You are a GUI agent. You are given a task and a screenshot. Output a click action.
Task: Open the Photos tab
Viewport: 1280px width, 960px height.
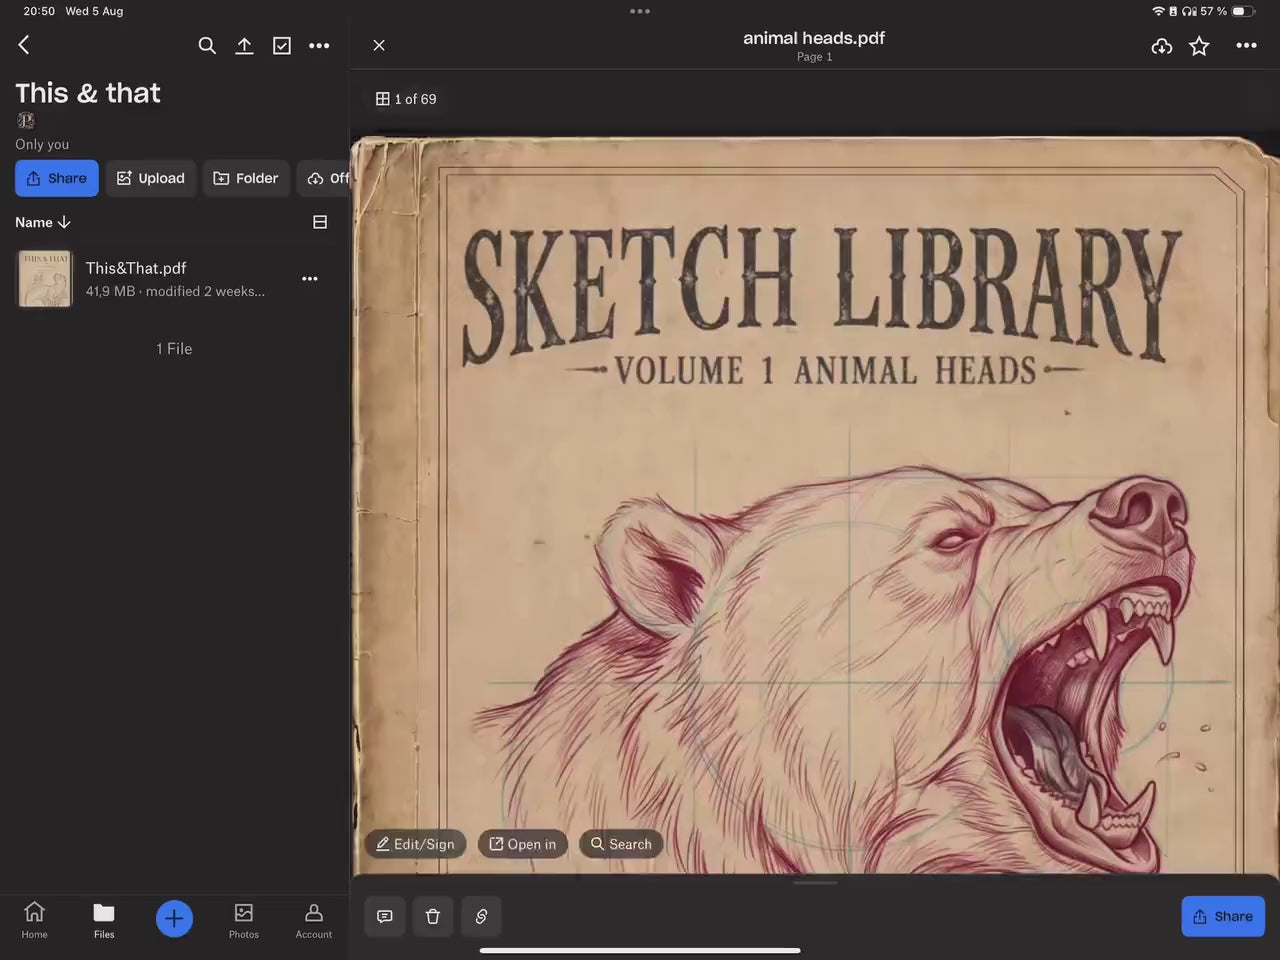click(x=244, y=920)
